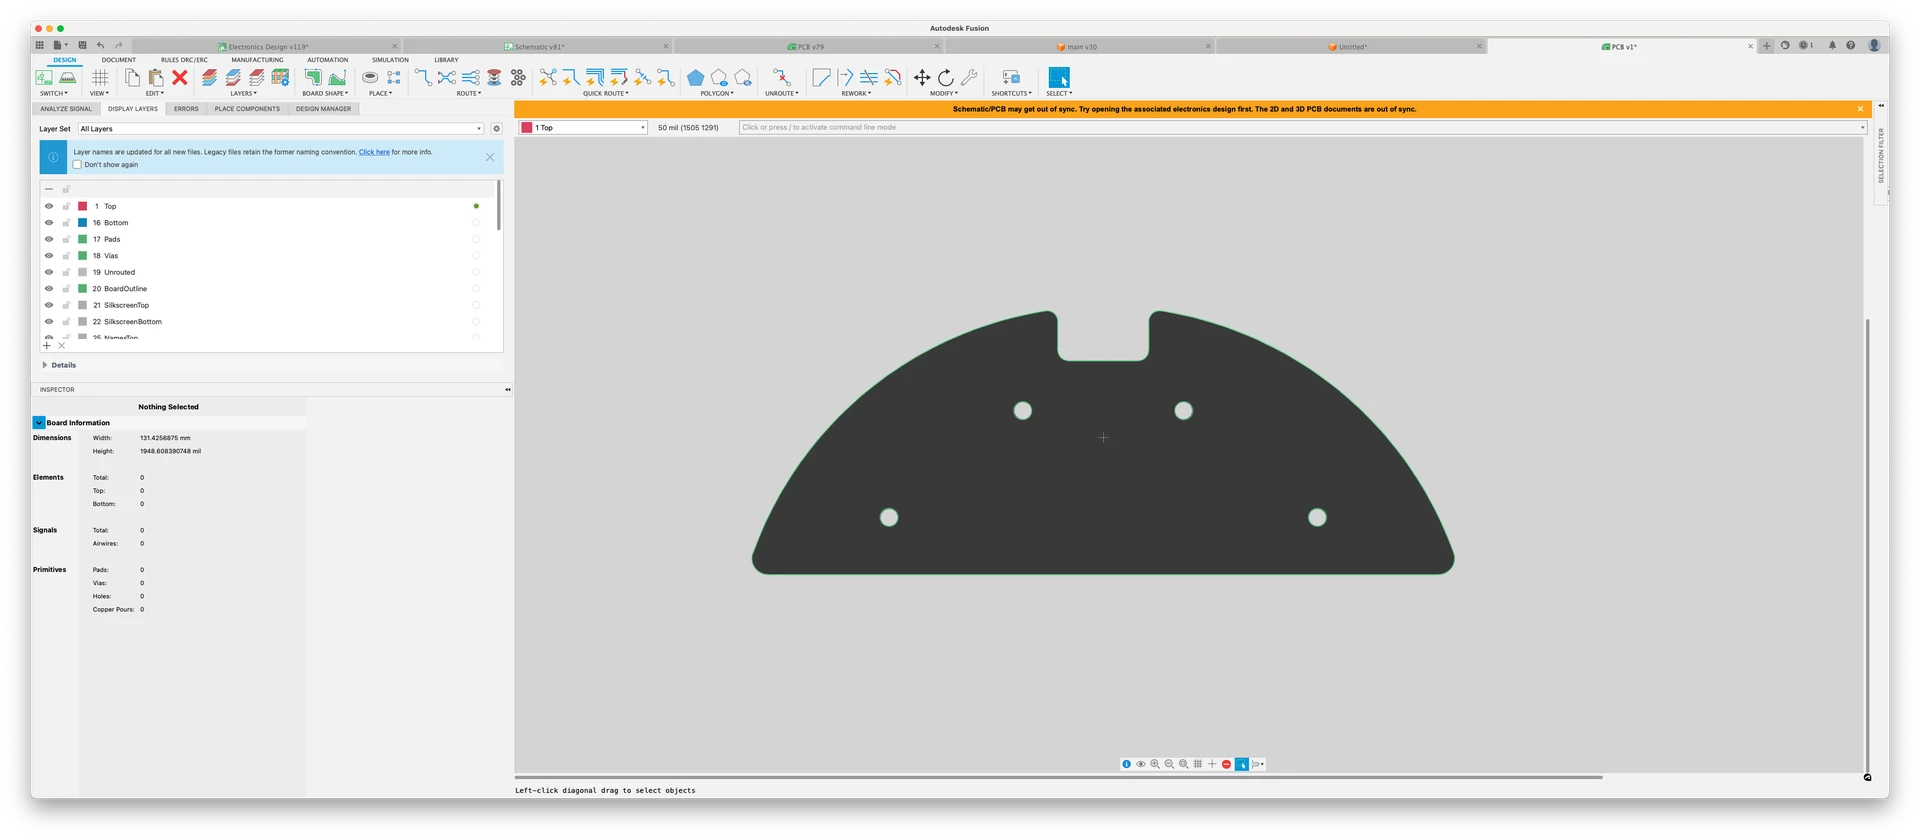Check the Don't show again checkbox
Image resolution: width=1920 pixels, height=839 pixels.
pyautogui.click(x=77, y=165)
